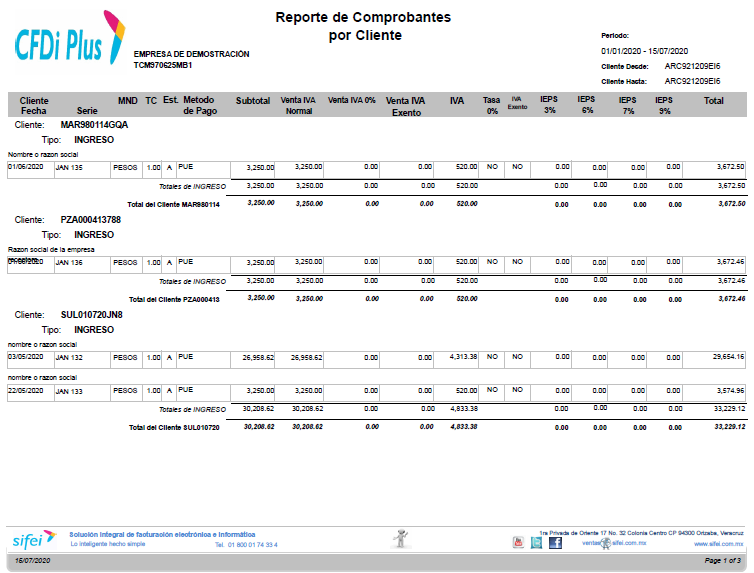The width and height of the screenshot is (754, 573).
Task: Click the 'TC' column header
Action: (x=151, y=100)
